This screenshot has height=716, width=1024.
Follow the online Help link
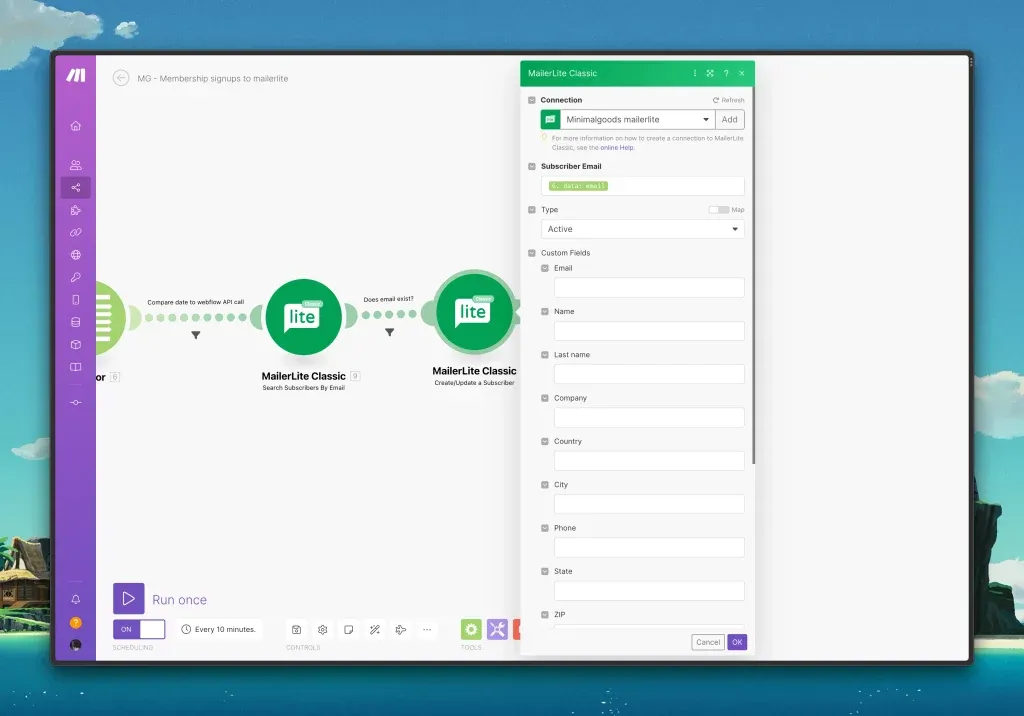pyautogui.click(x=616, y=148)
